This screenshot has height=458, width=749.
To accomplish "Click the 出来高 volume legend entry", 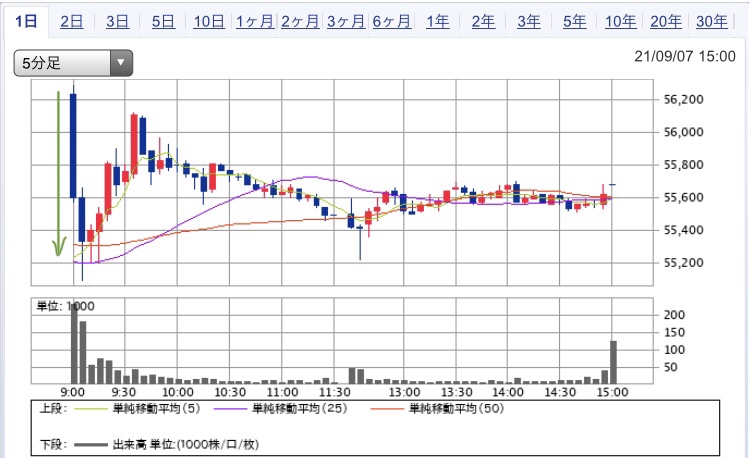I will [185, 445].
